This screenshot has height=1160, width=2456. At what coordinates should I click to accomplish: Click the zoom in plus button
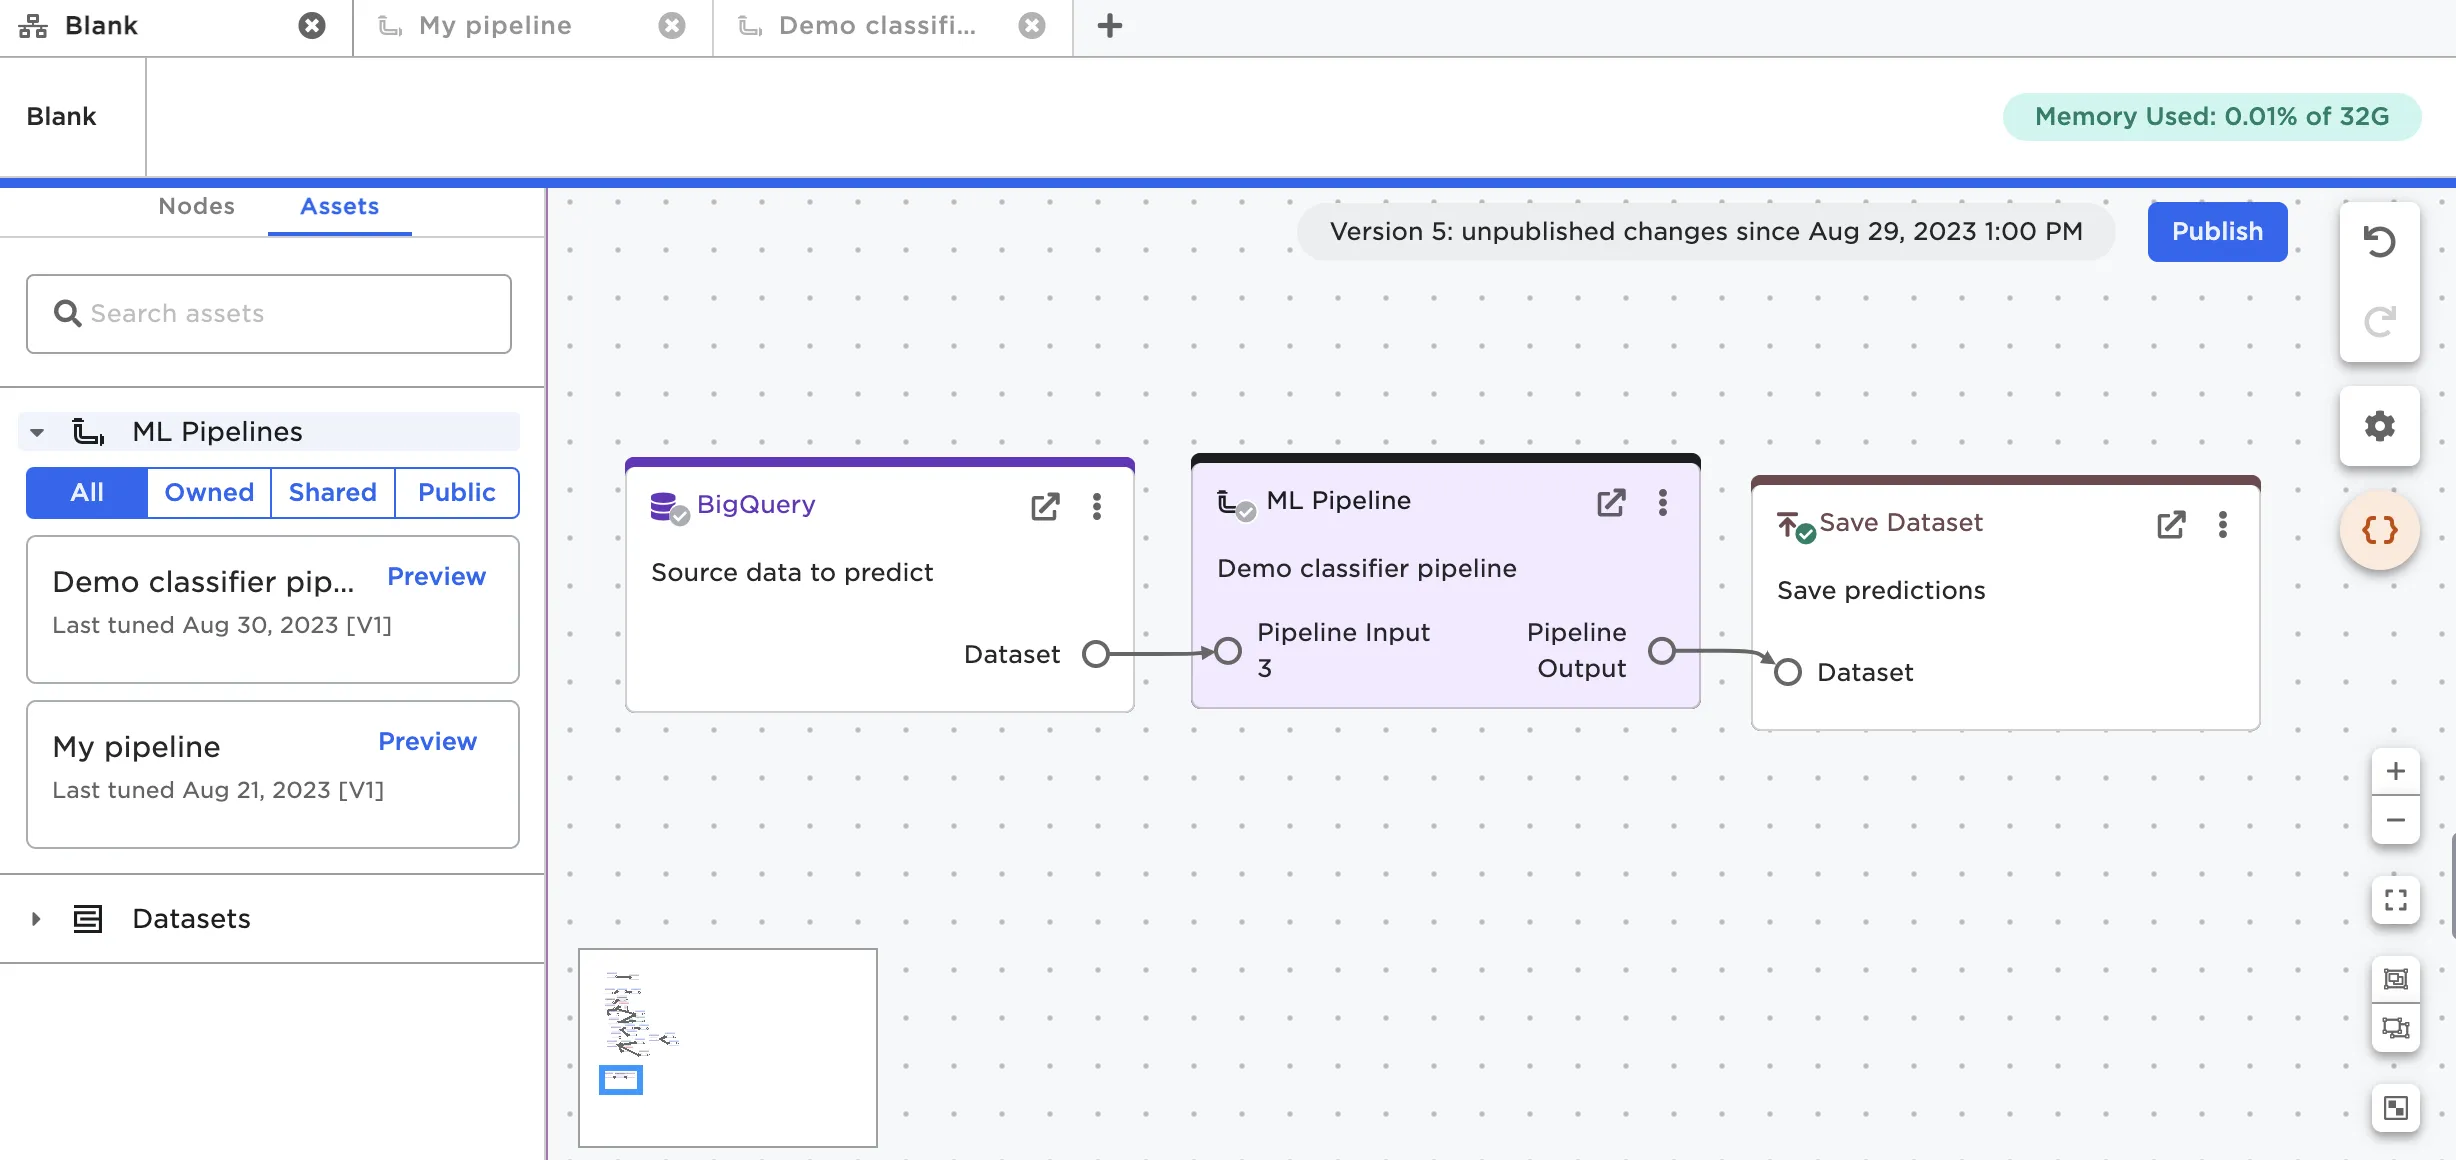(2395, 771)
